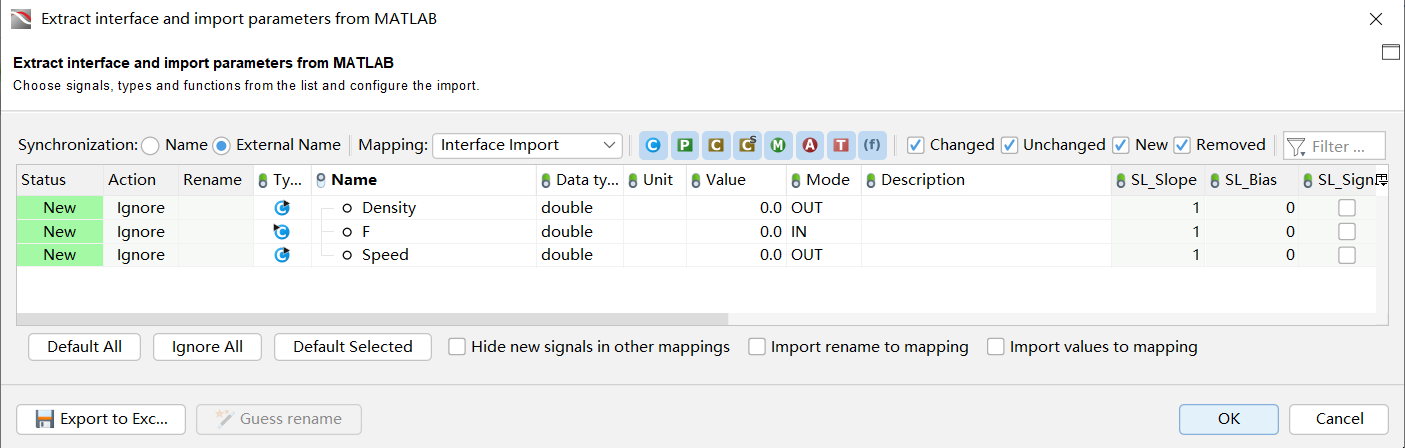
Task: Click the Status column header
Action: pyautogui.click(x=44, y=180)
